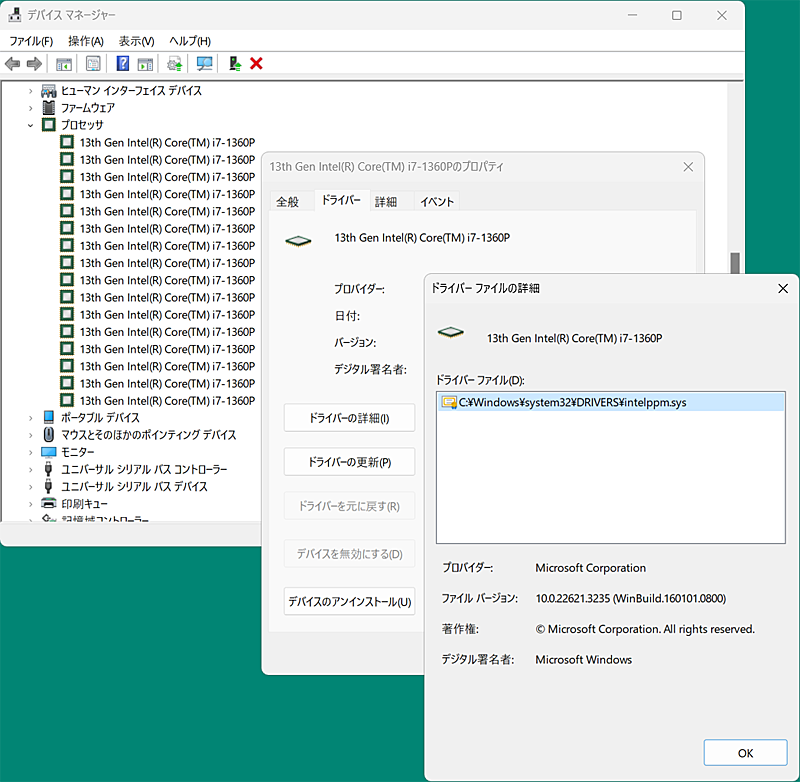Click the ポータブル デバイス icon
Viewport: 800px width, 782px height.
pos(48,417)
